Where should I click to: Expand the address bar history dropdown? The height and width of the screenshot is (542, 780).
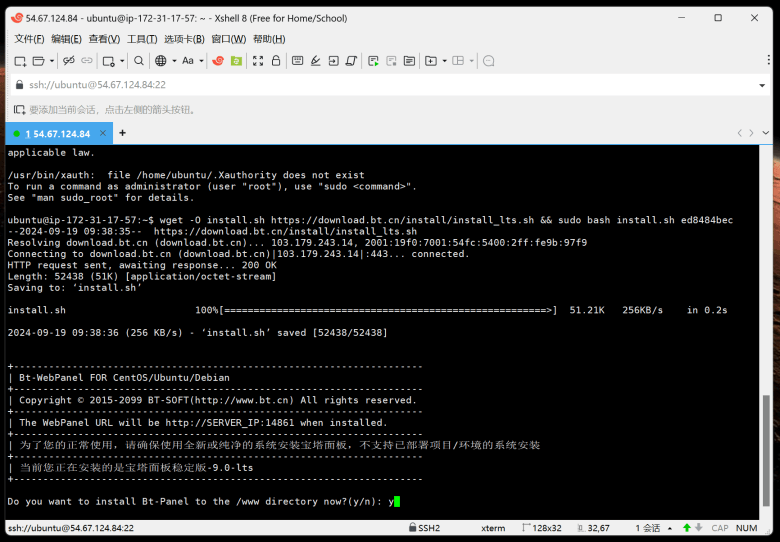pos(762,85)
